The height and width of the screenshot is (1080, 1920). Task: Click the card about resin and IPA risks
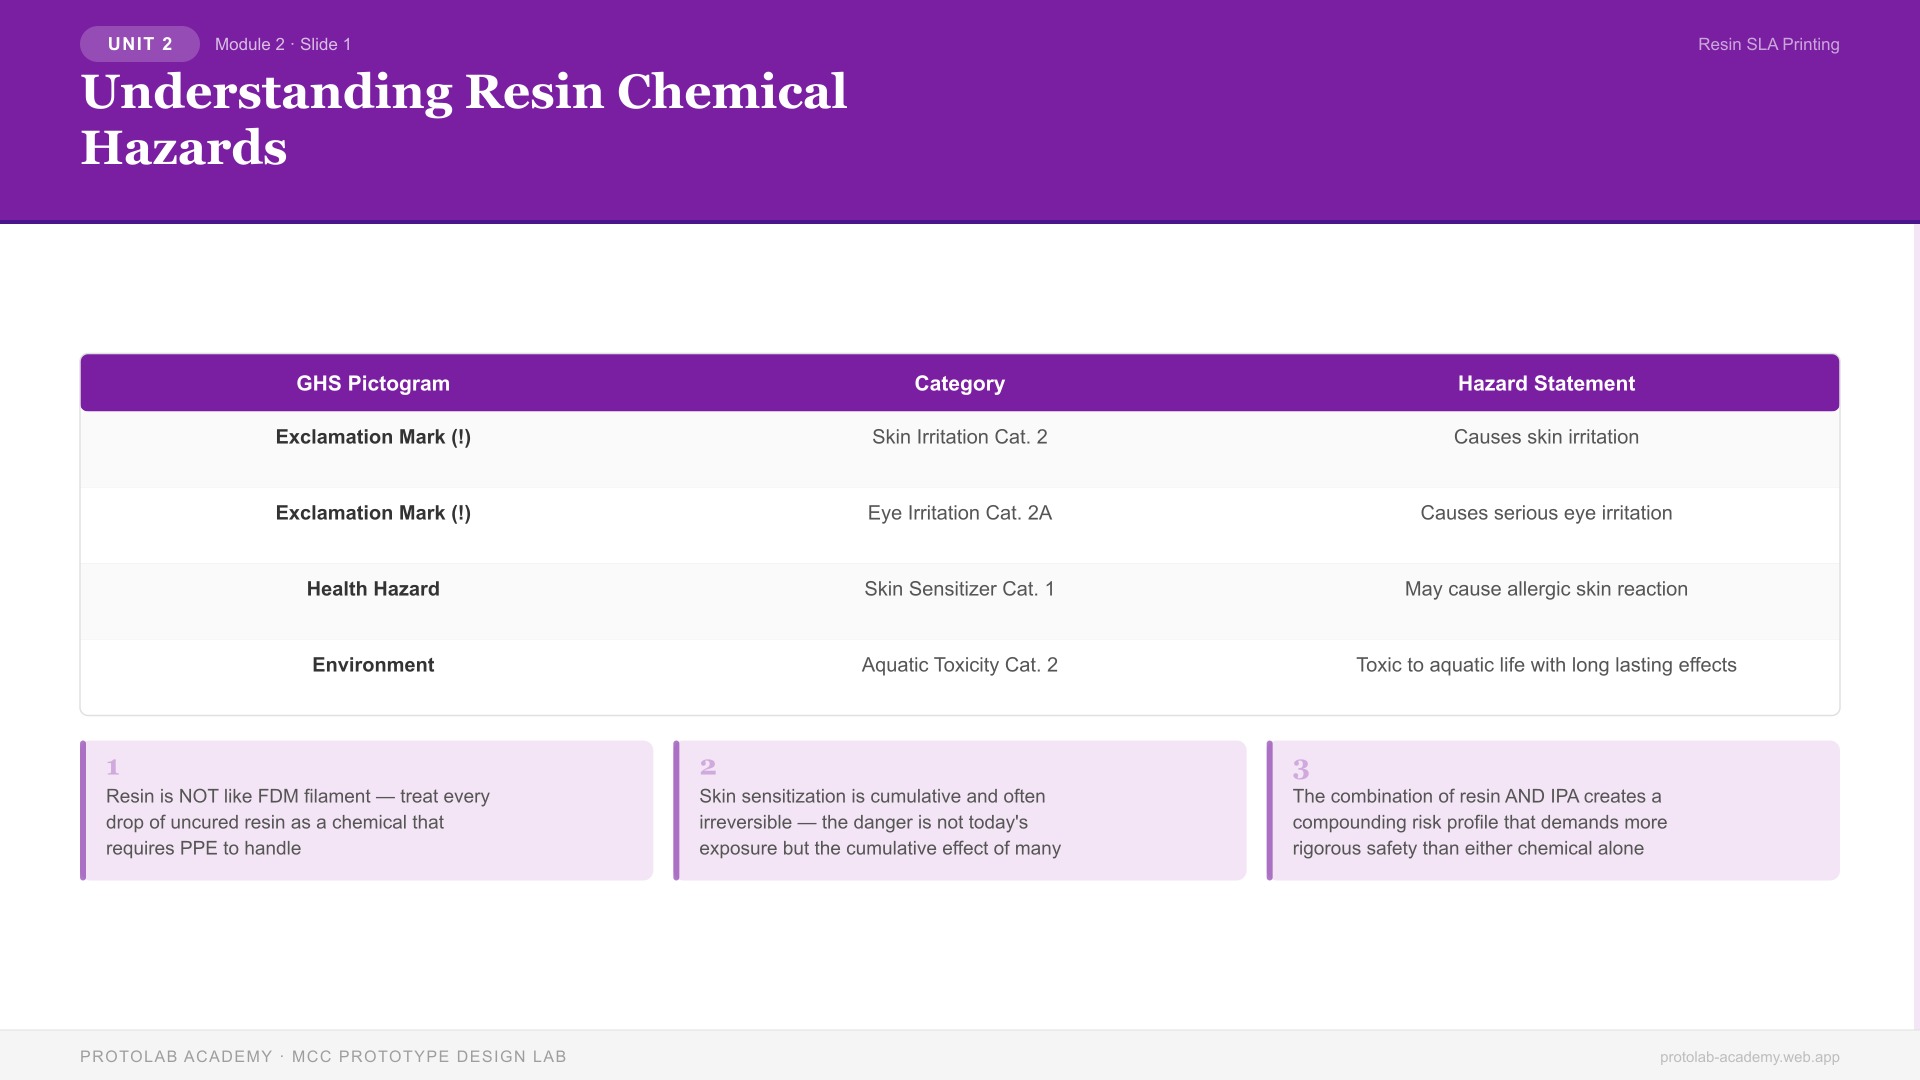[x=1553, y=810]
